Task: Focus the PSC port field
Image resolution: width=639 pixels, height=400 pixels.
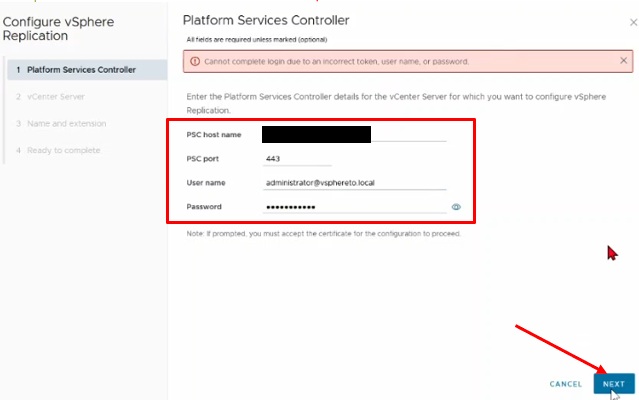Action: pyautogui.click(x=297, y=159)
